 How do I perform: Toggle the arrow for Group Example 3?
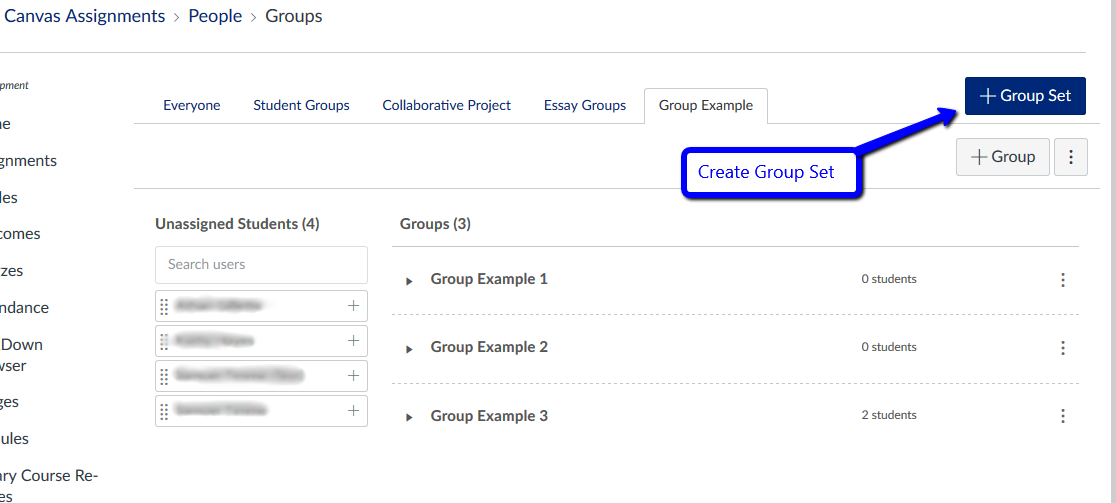409,417
